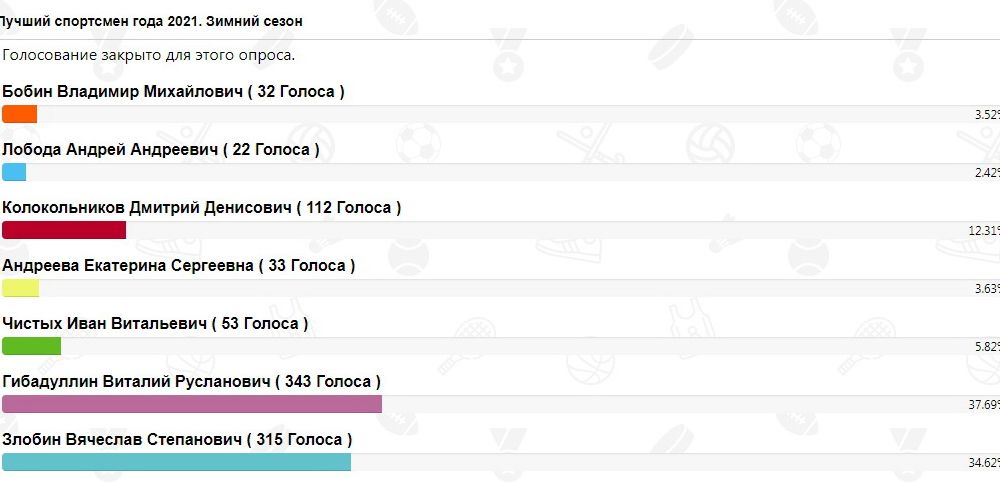Viewport: 1000px width, 483px height.
Task: Click the 12.31% percentage value
Action: click(984, 231)
